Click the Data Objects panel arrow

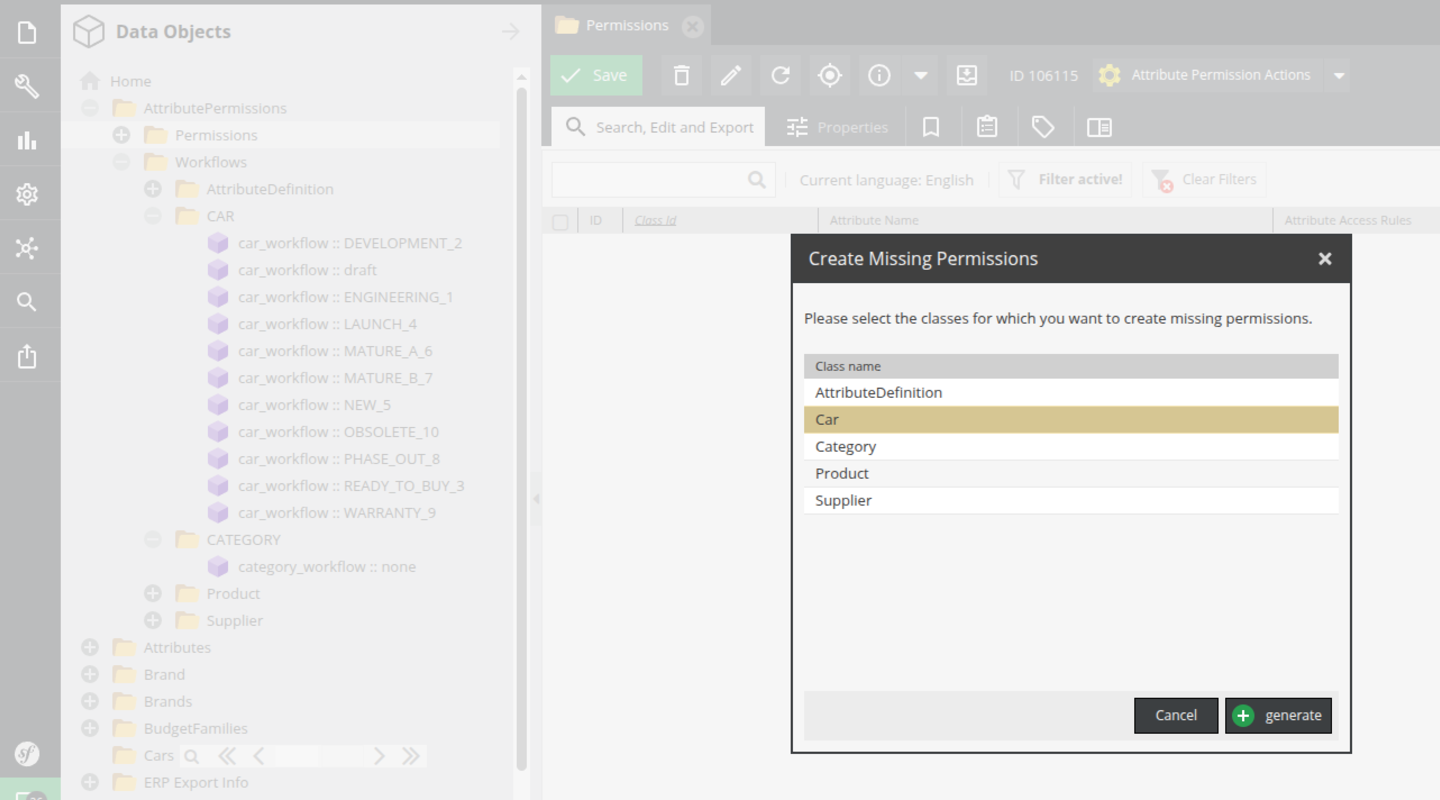510,32
